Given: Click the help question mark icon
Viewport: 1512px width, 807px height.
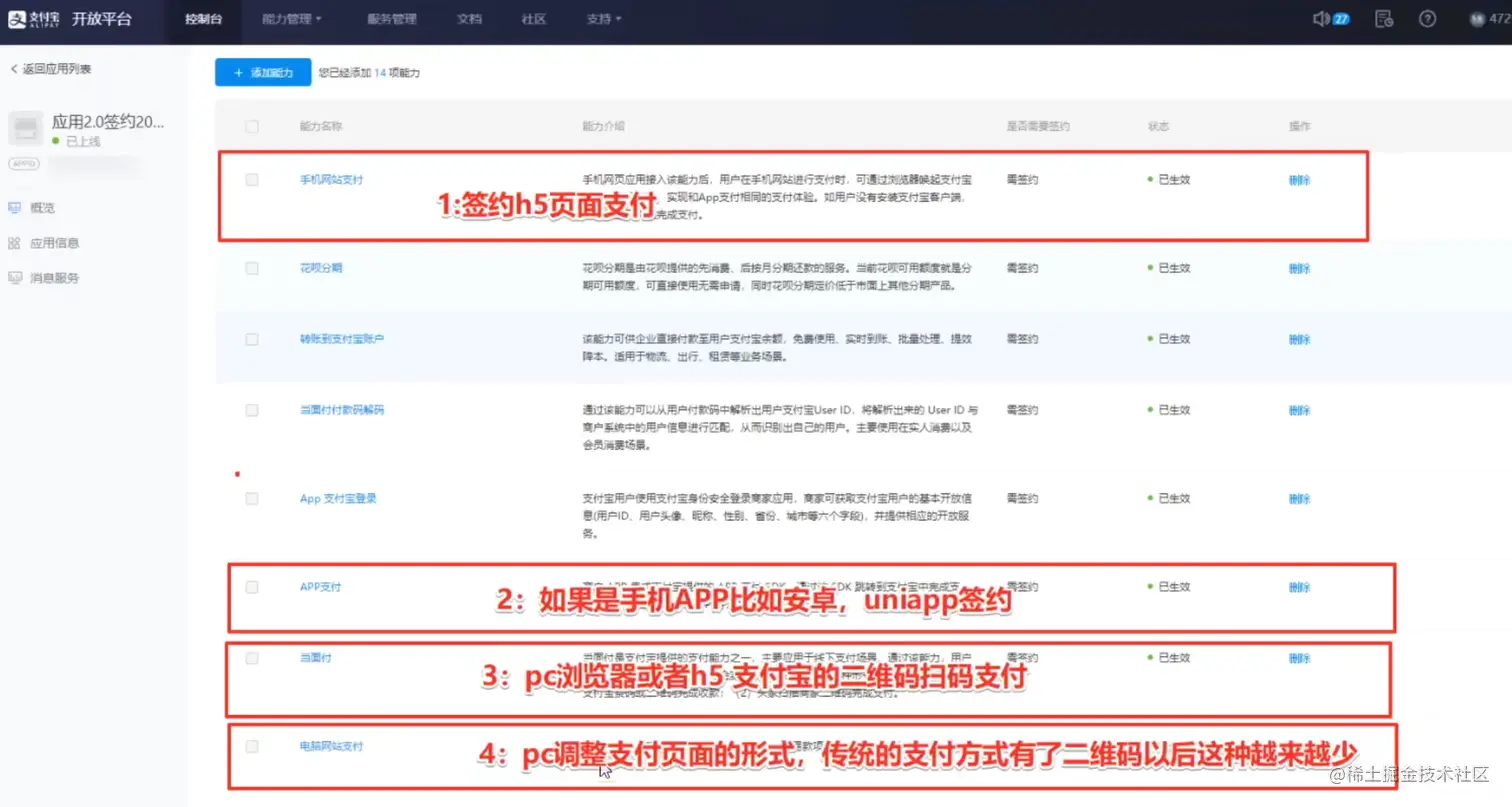Looking at the screenshot, I should click(1428, 19).
